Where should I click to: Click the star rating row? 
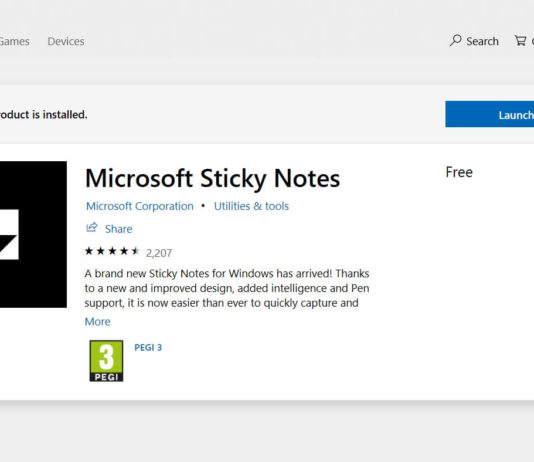tap(112, 251)
